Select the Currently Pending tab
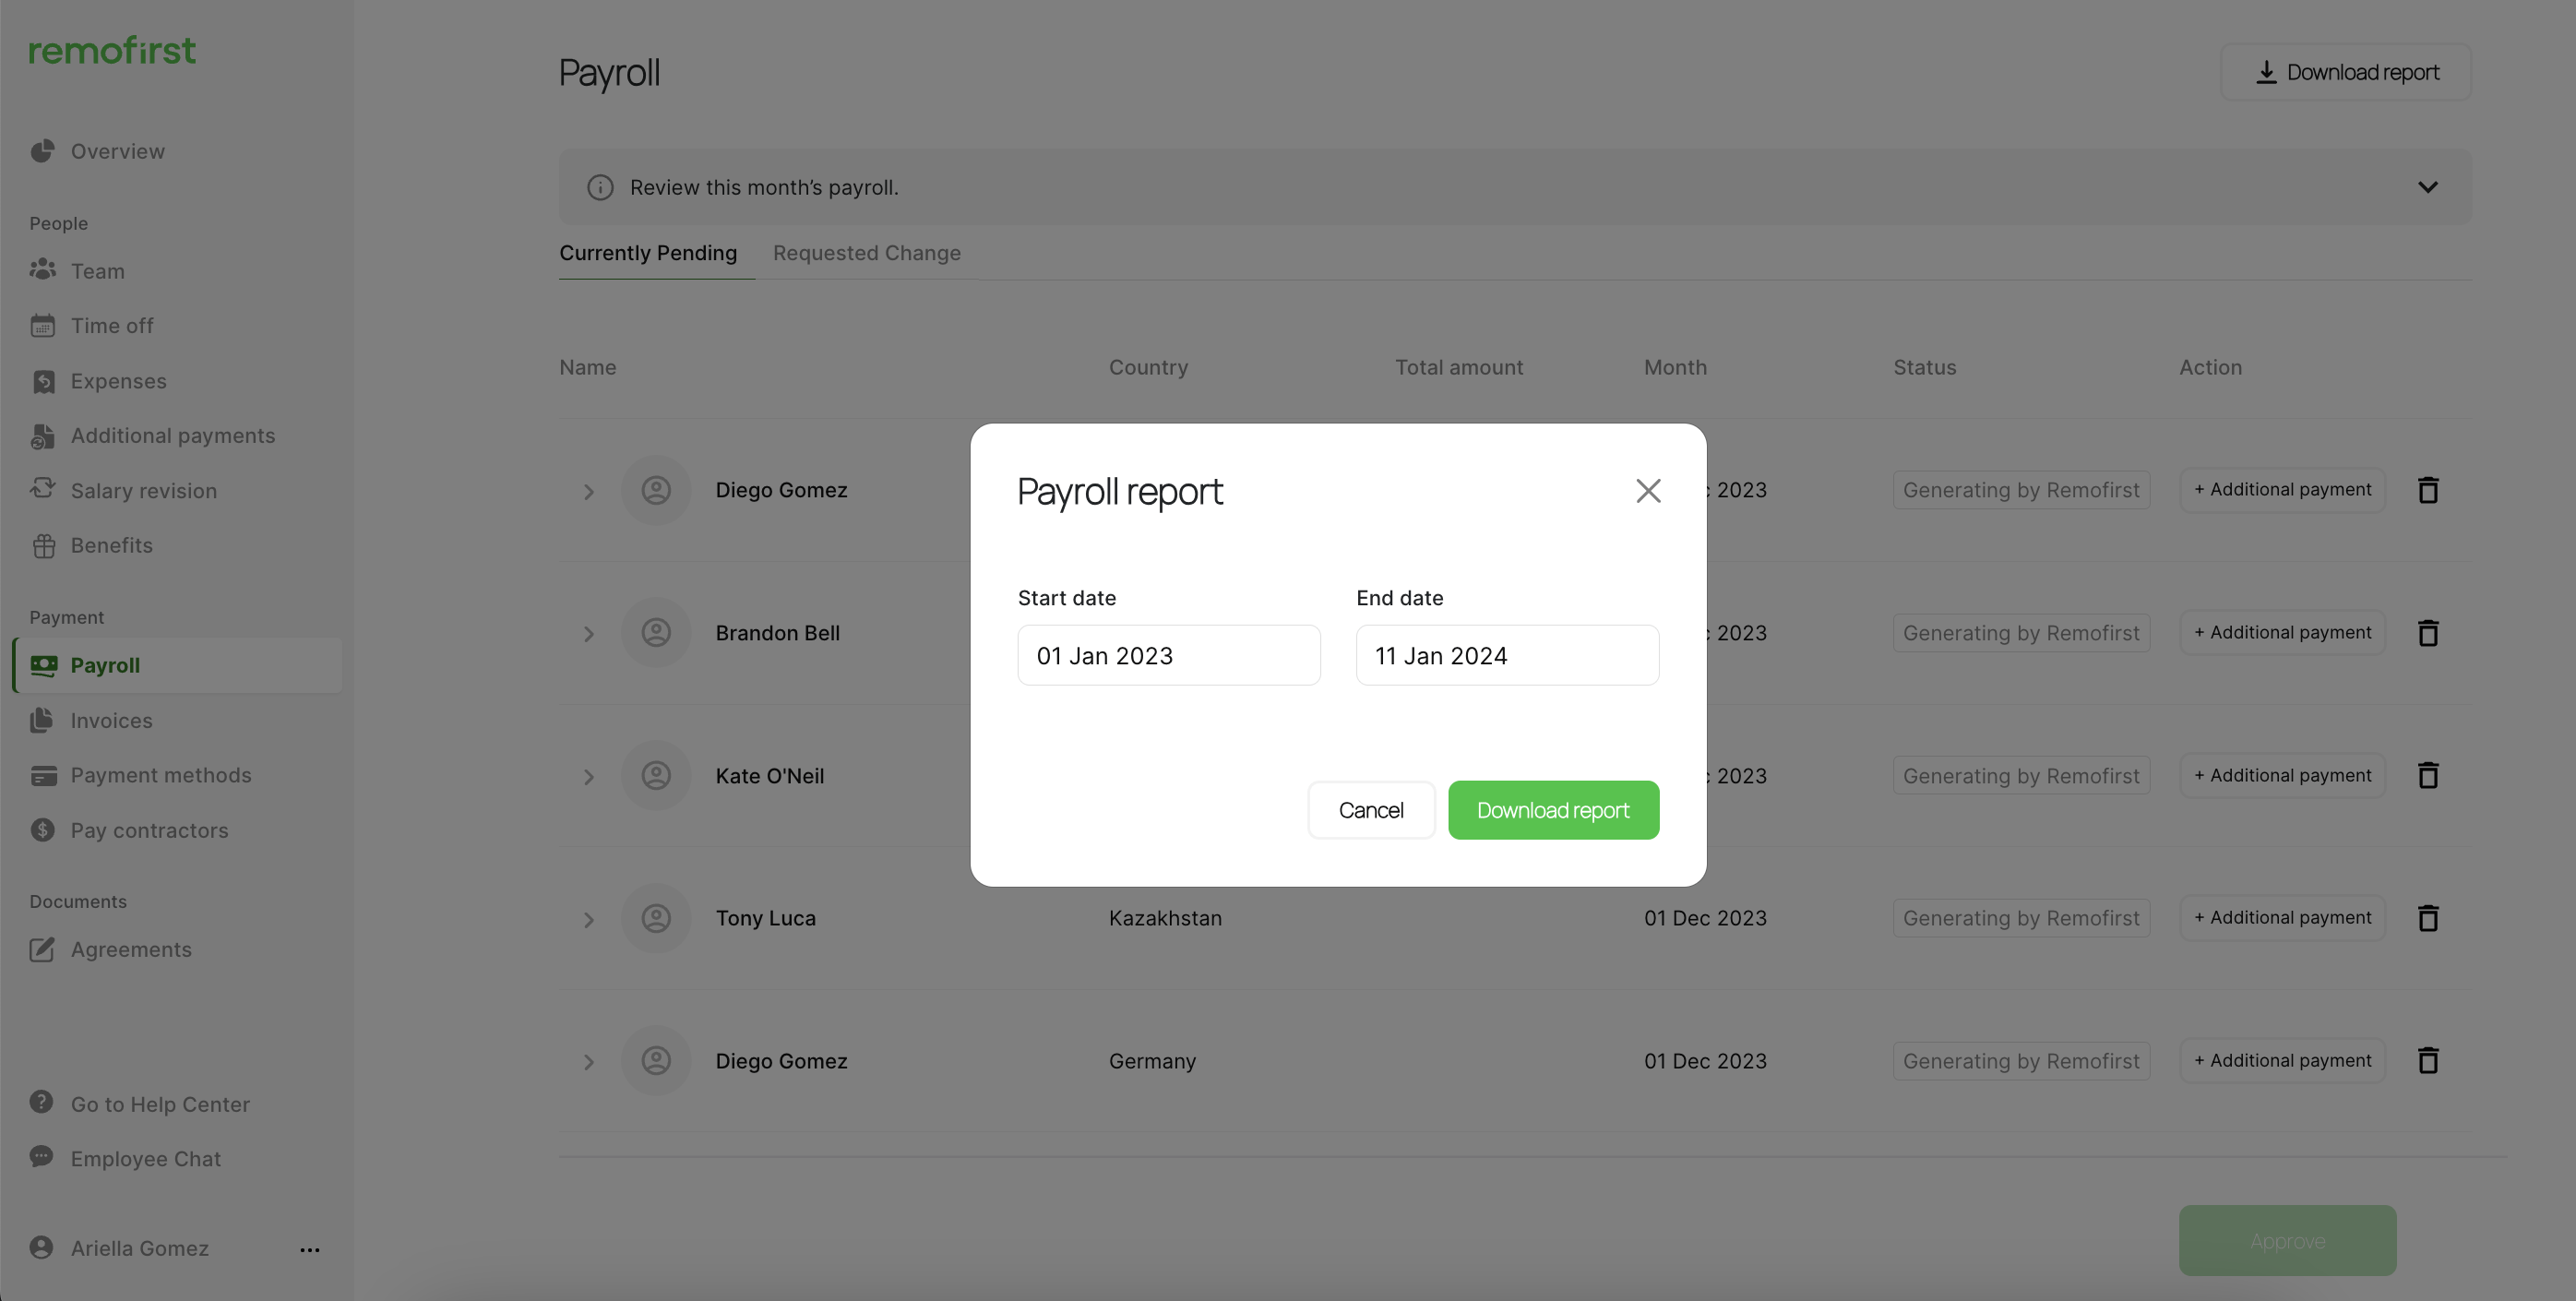The height and width of the screenshot is (1301, 2576). (647, 253)
